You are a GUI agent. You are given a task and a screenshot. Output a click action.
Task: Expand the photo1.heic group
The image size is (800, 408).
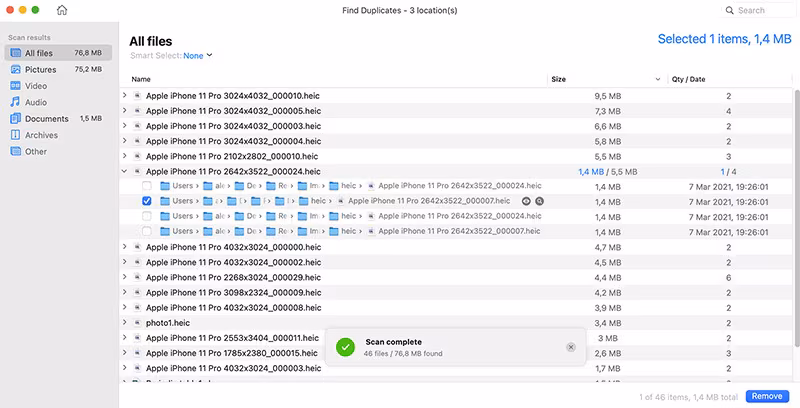coord(125,323)
